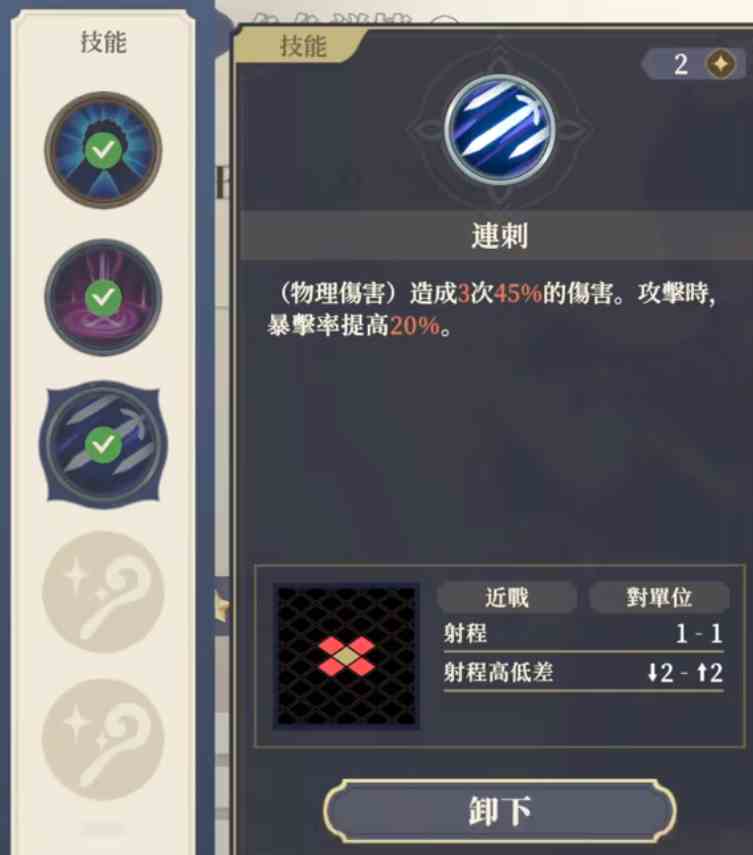The width and height of the screenshot is (753, 855).
Task: Click the 卸下 unequip button
Action: pyautogui.click(x=500, y=811)
